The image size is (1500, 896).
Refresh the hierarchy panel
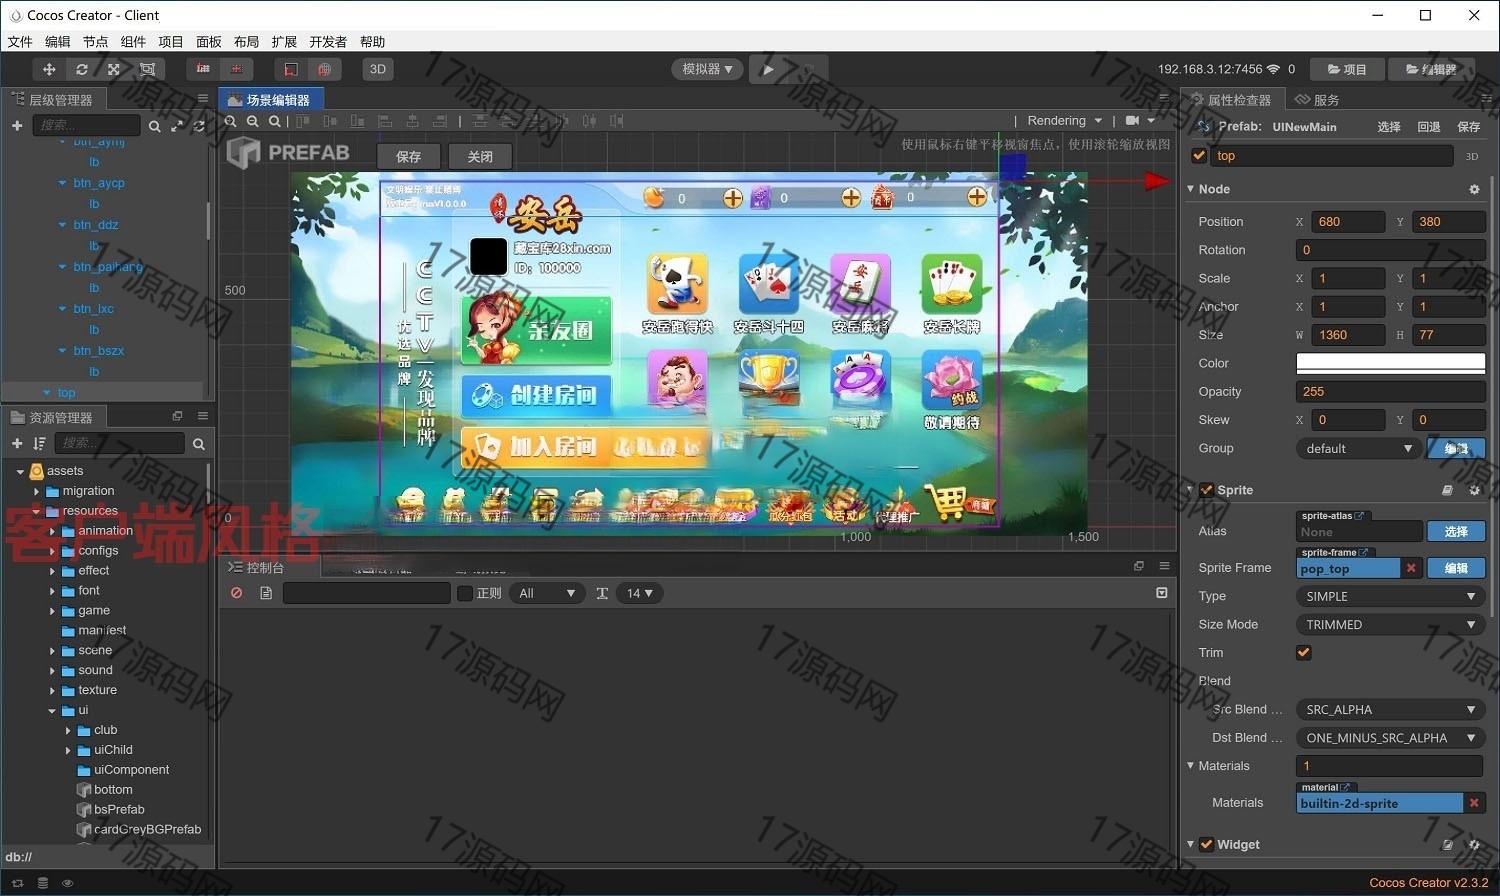(199, 126)
